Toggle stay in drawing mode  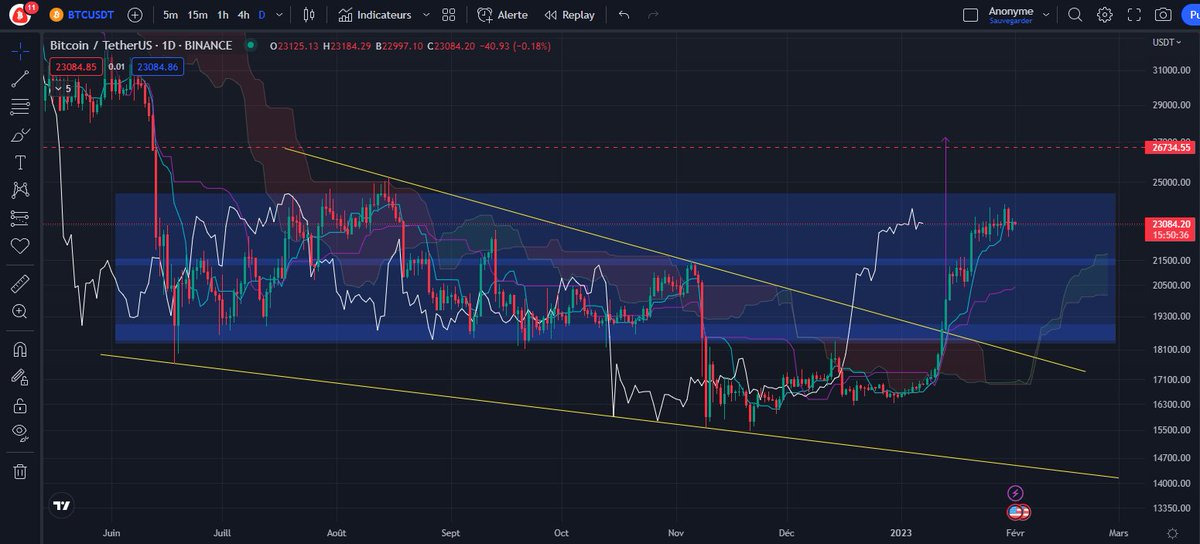pyautogui.click(x=20, y=378)
